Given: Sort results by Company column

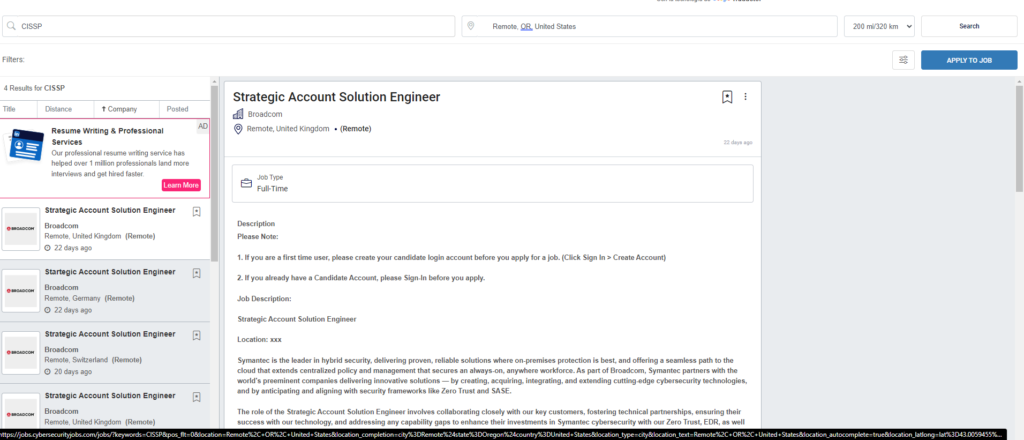Looking at the screenshot, I should click(x=120, y=109).
